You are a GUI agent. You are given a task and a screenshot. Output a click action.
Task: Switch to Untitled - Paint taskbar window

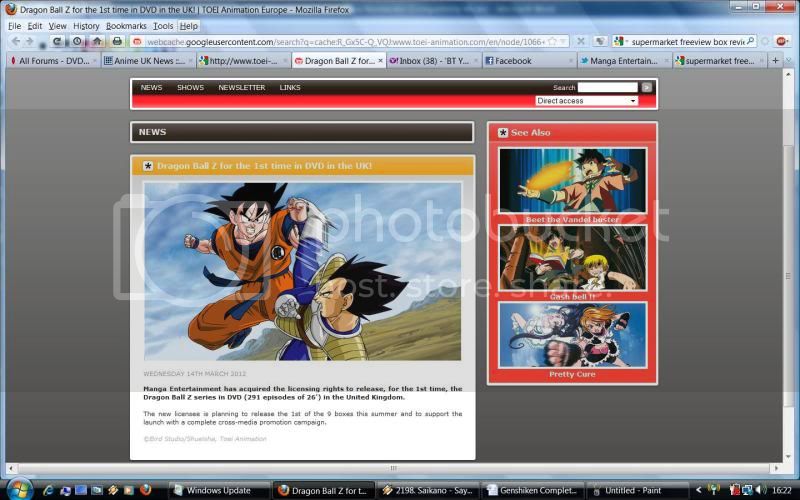click(x=637, y=491)
